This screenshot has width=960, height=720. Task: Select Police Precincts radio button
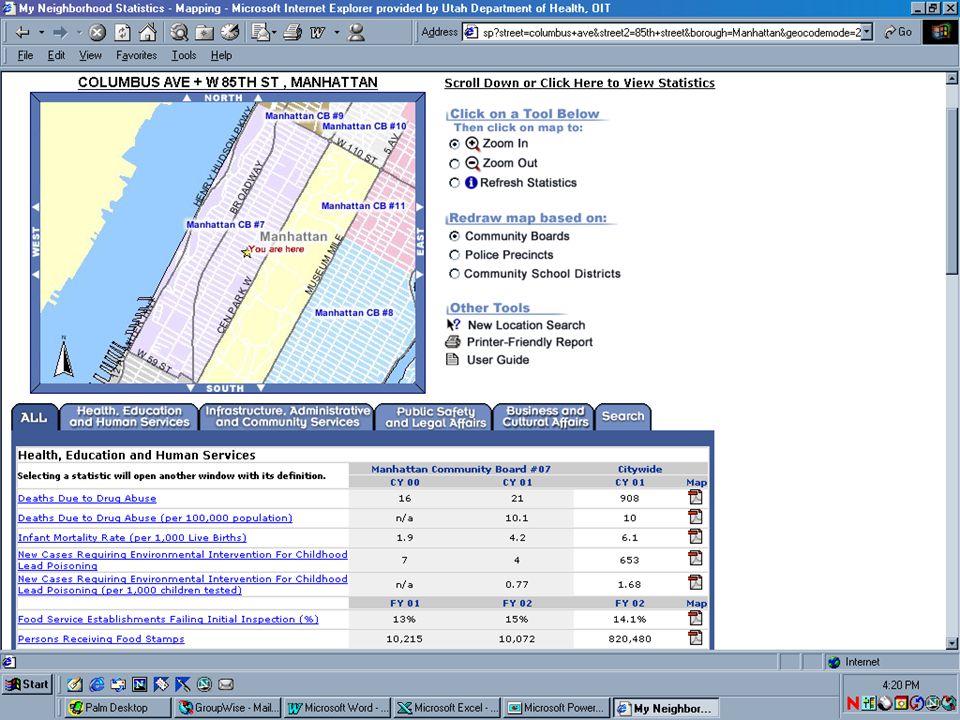click(x=454, y=255)
